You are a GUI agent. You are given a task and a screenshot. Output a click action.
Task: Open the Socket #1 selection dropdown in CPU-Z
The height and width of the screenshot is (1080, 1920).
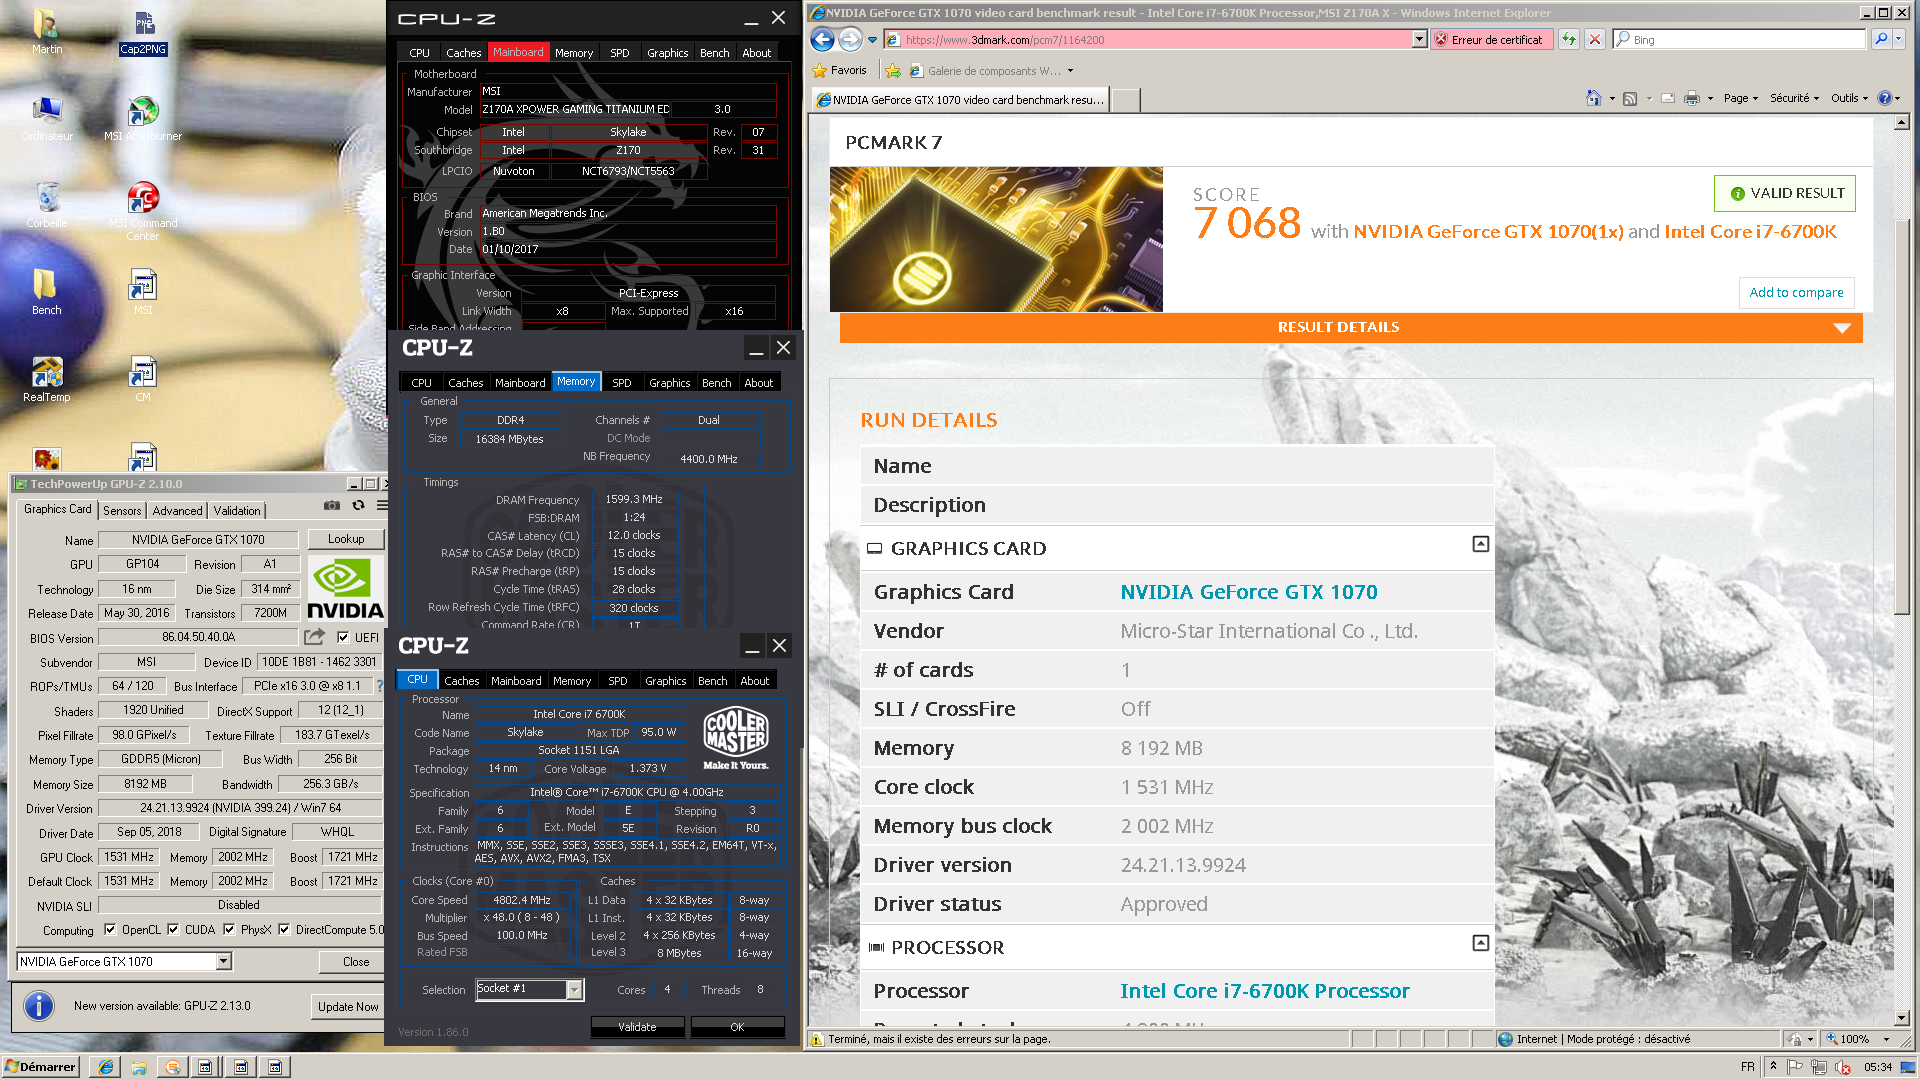(x=574, y=989)
